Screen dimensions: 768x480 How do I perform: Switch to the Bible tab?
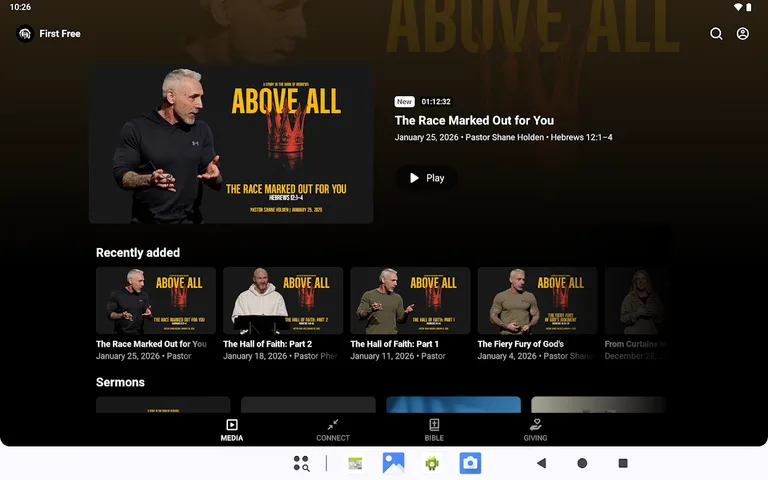[x=434, y=430]
